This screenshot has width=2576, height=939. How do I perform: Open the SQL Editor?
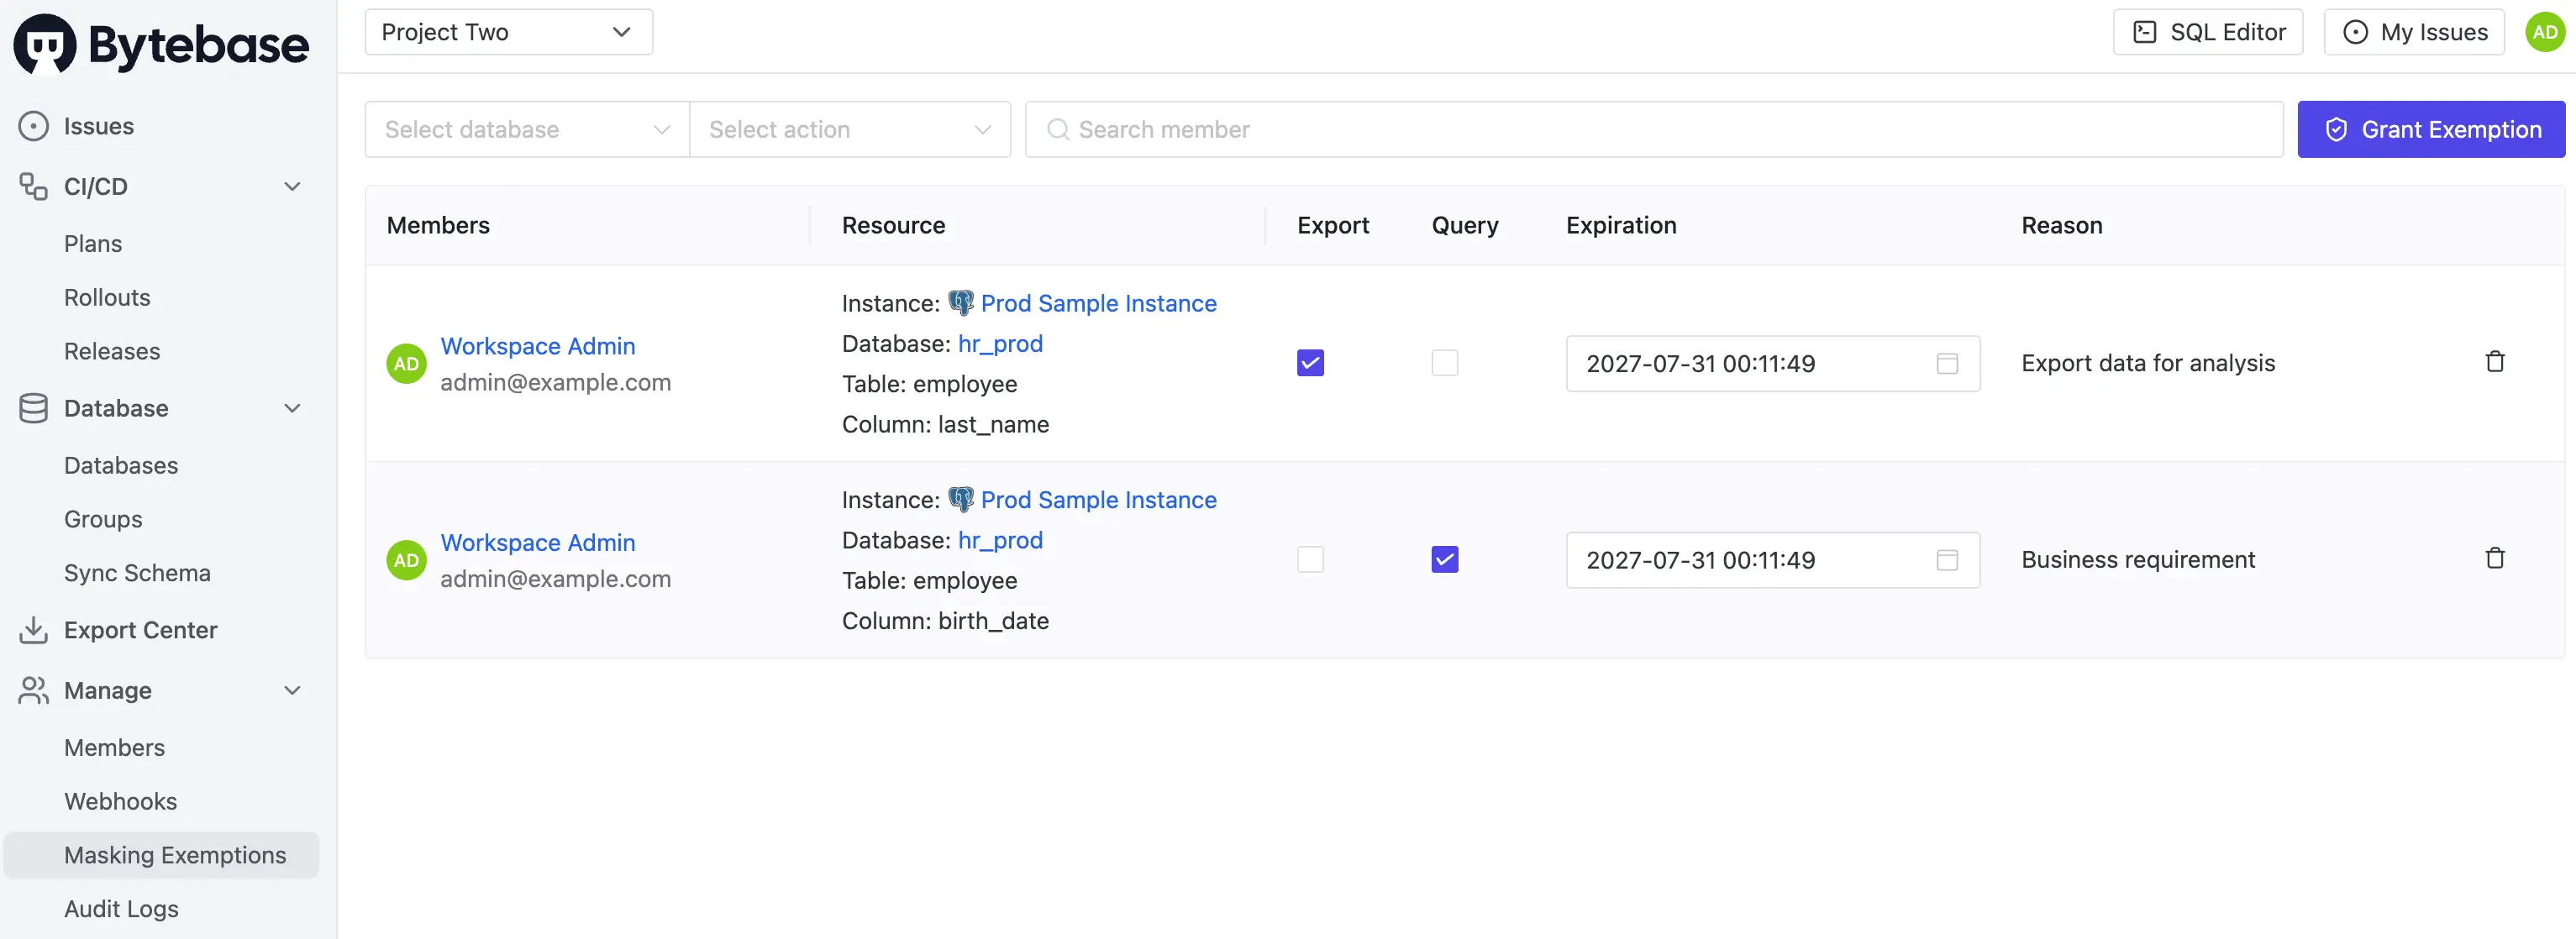[x=2207, y=32]
